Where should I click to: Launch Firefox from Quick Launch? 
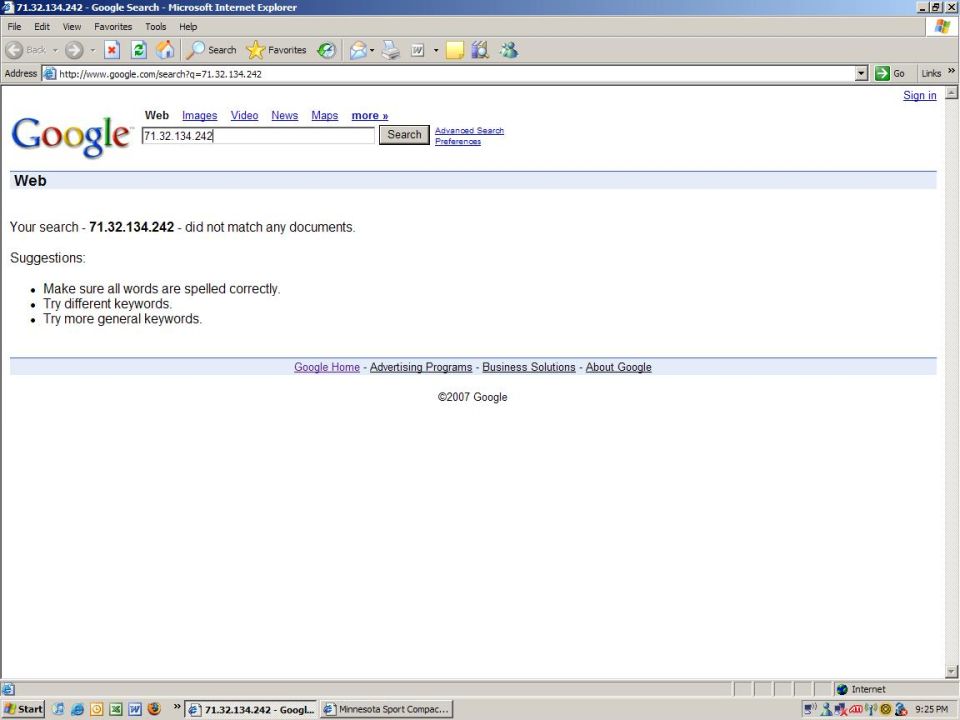click(154, 709)
